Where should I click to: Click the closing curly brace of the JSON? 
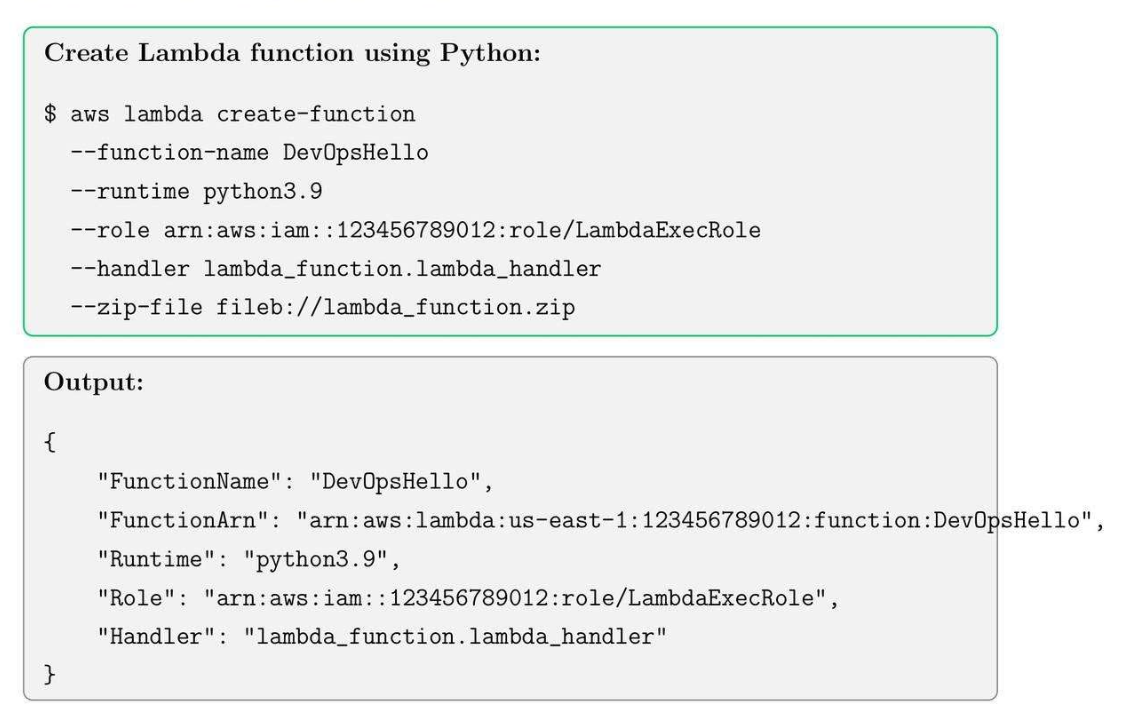coord(48,676)
